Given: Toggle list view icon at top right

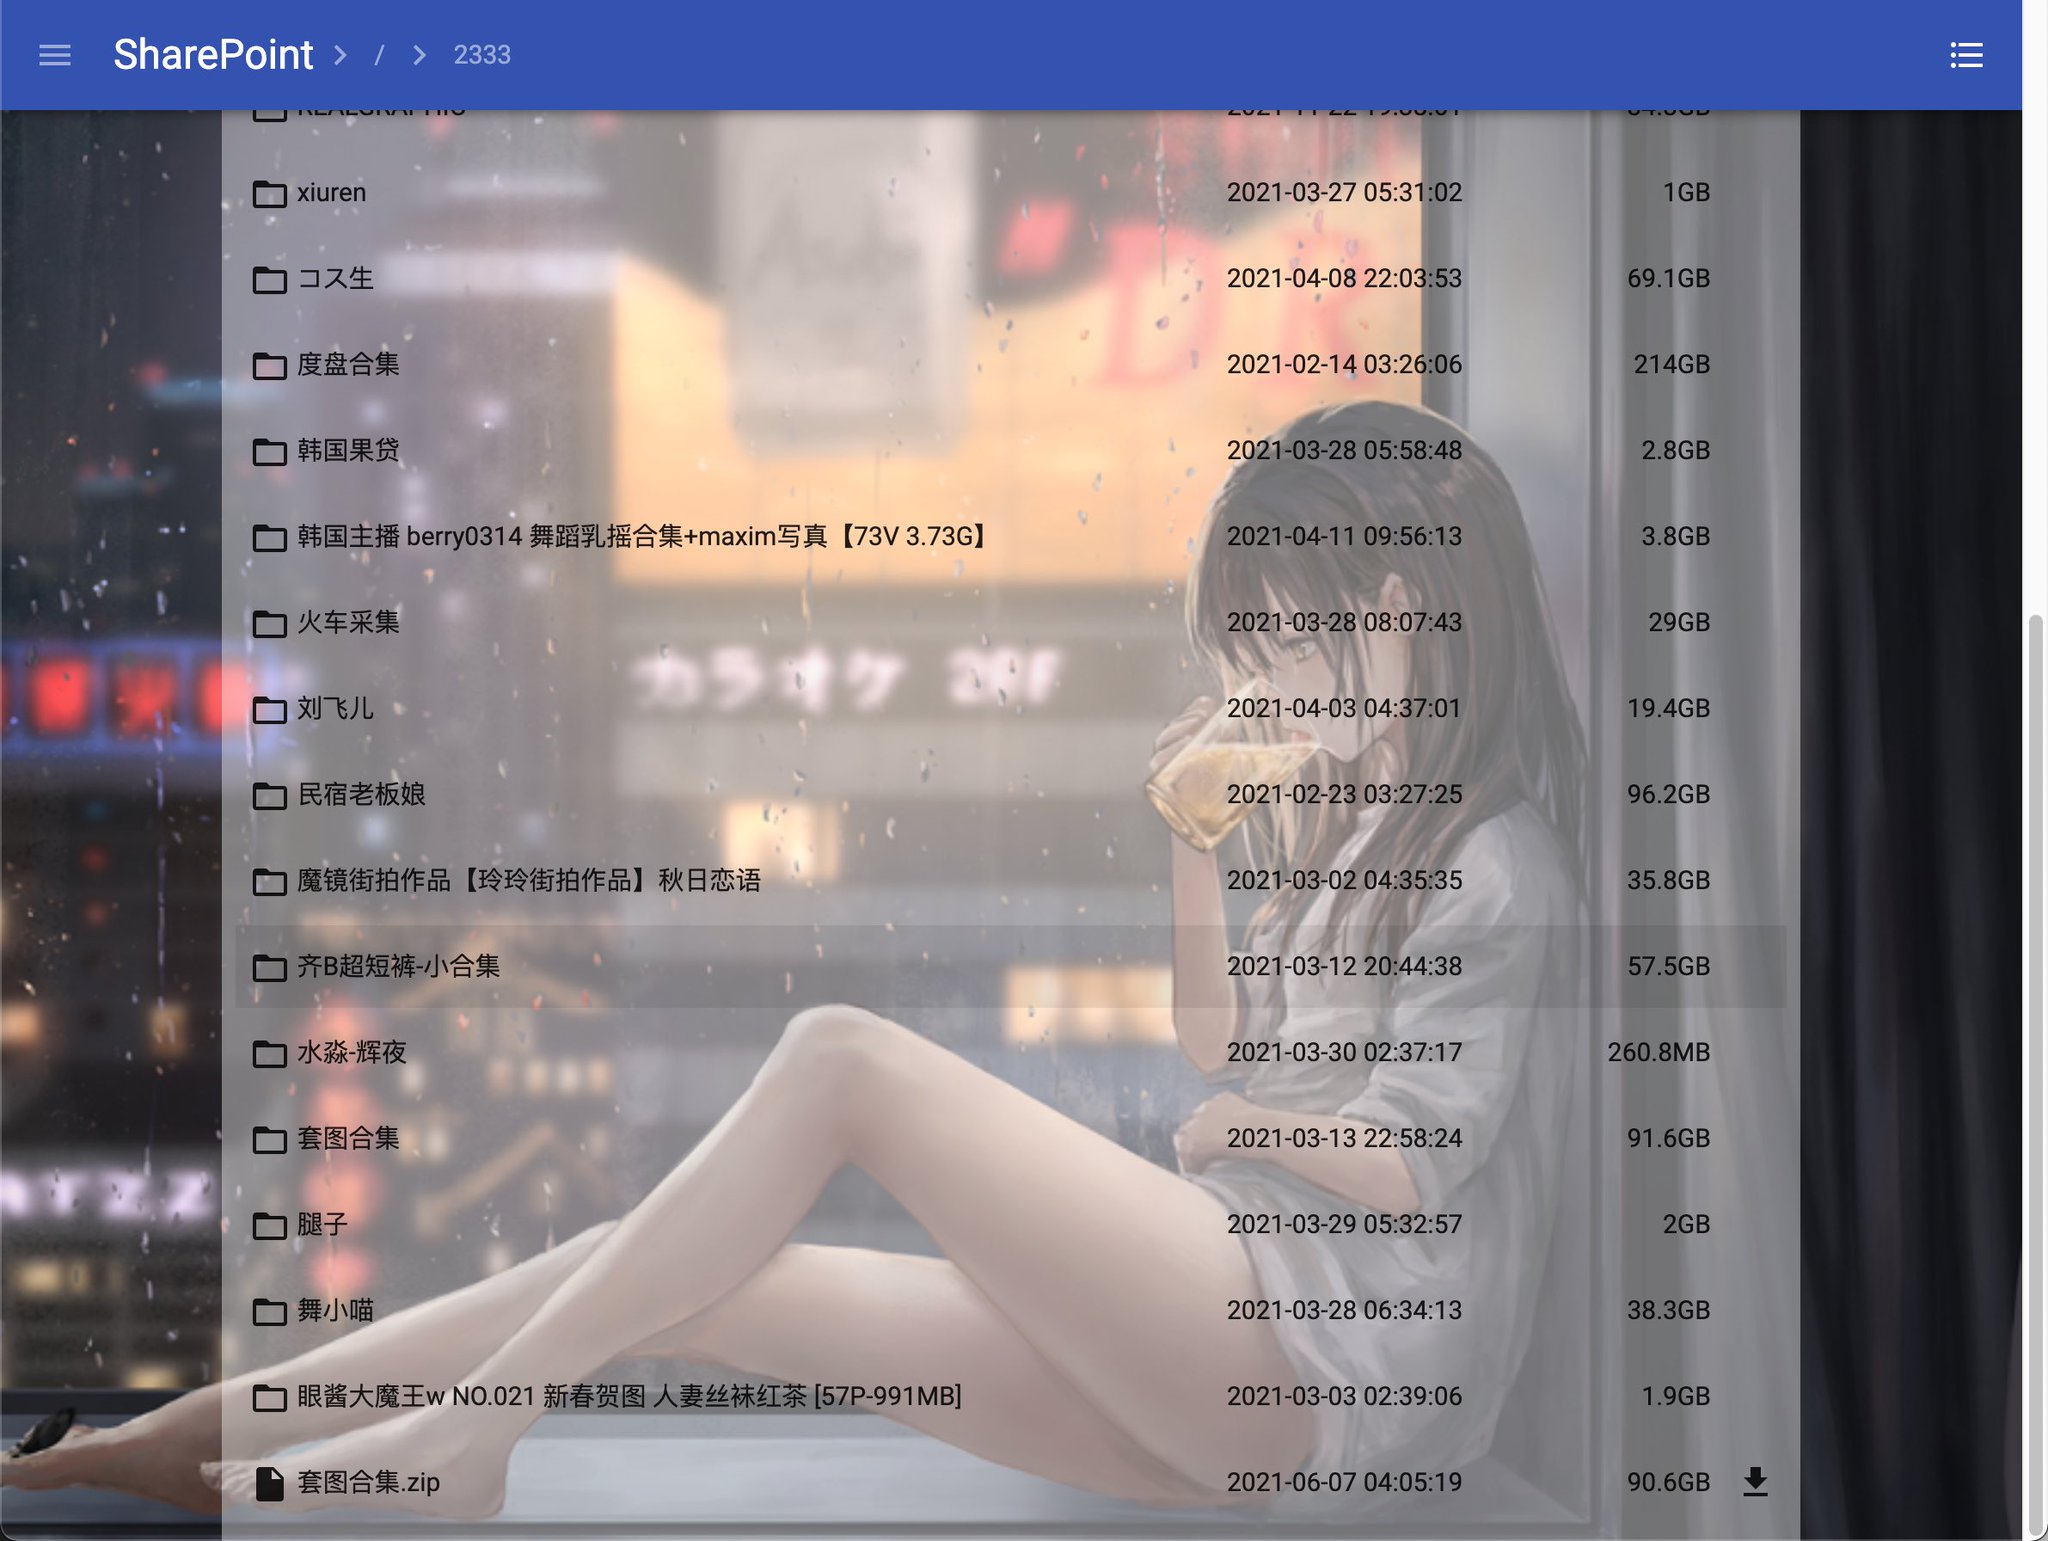Looking at the screenshot, I should tap(1966, 55).
